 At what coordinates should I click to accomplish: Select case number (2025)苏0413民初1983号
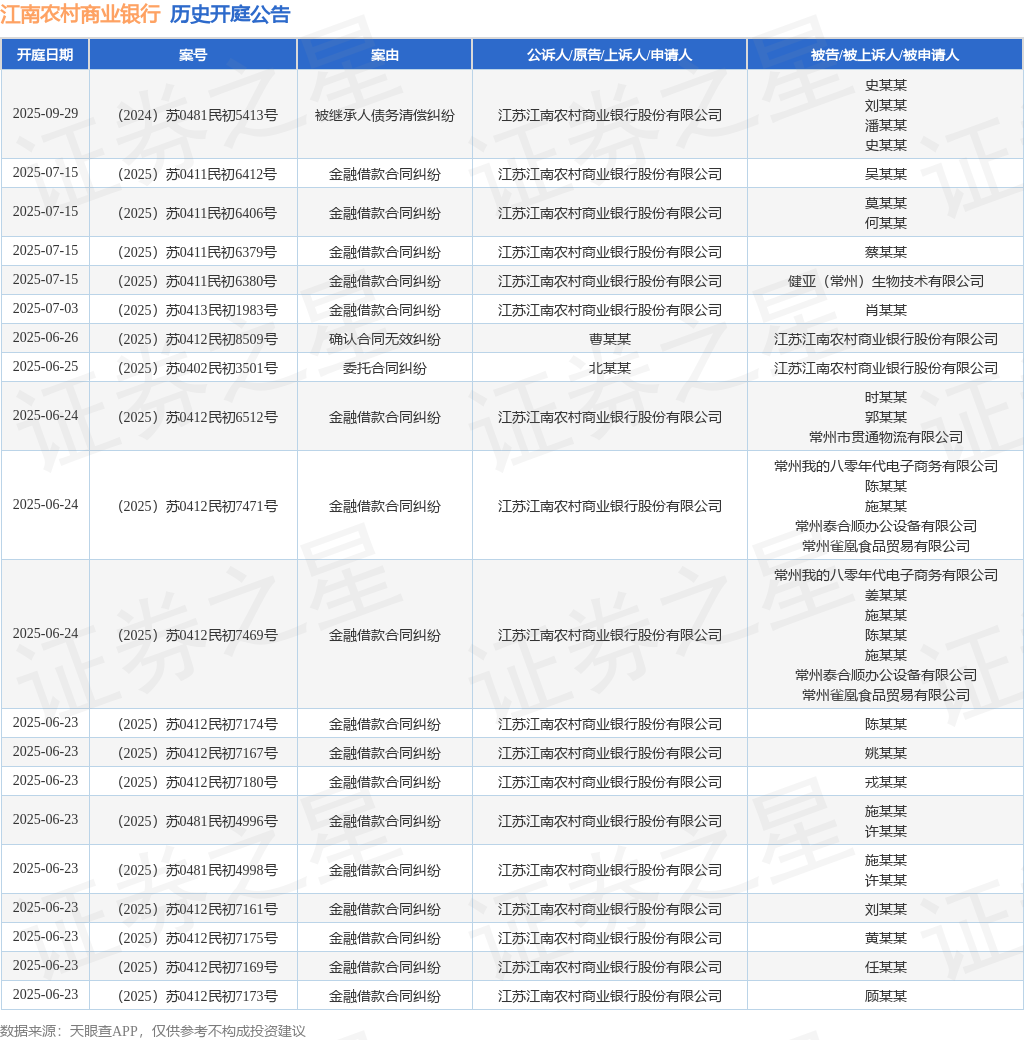pyautogui.click(x=198, y=310)
